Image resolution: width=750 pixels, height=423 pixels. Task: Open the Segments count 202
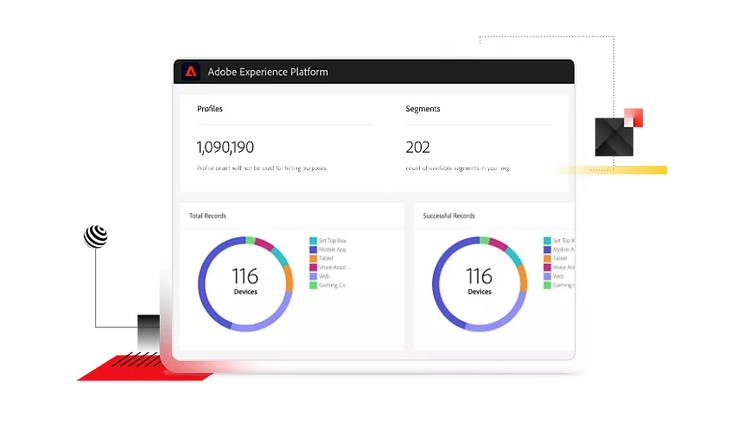pos(418,147)
